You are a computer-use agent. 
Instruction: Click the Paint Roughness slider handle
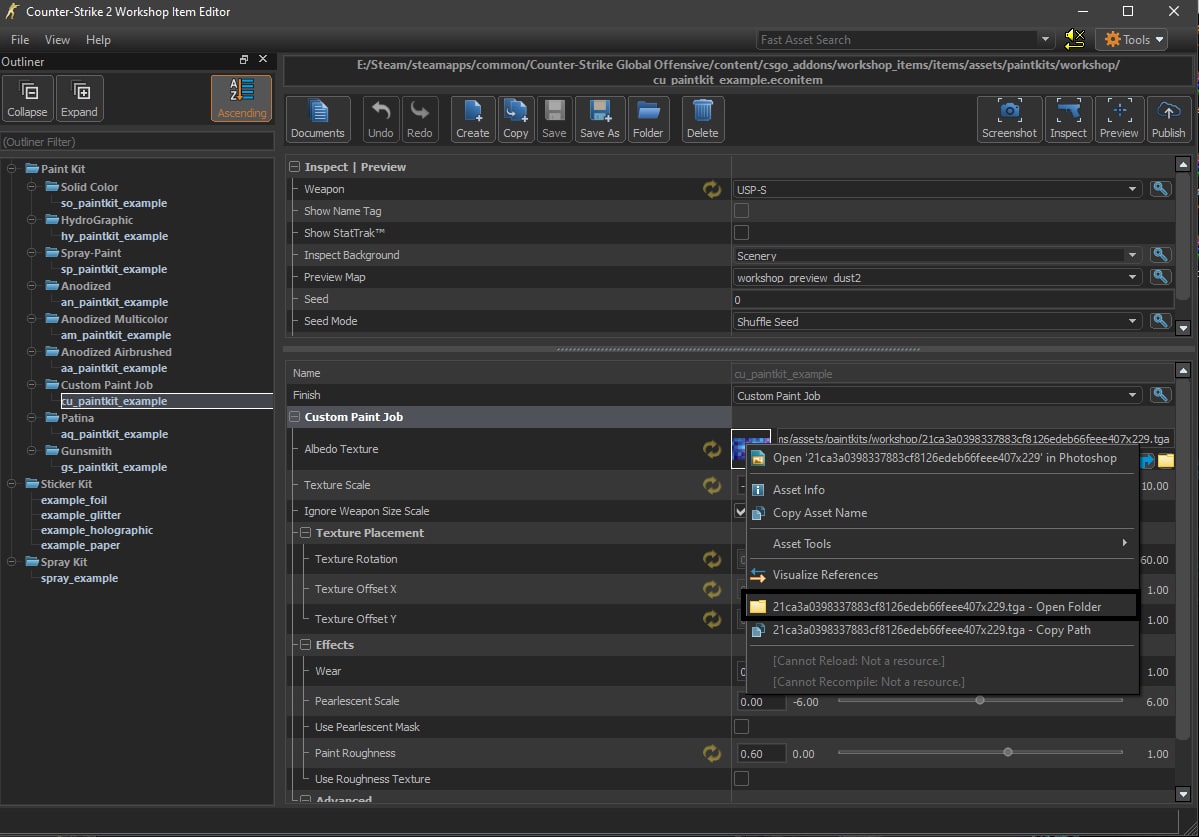click(1007, 753)
